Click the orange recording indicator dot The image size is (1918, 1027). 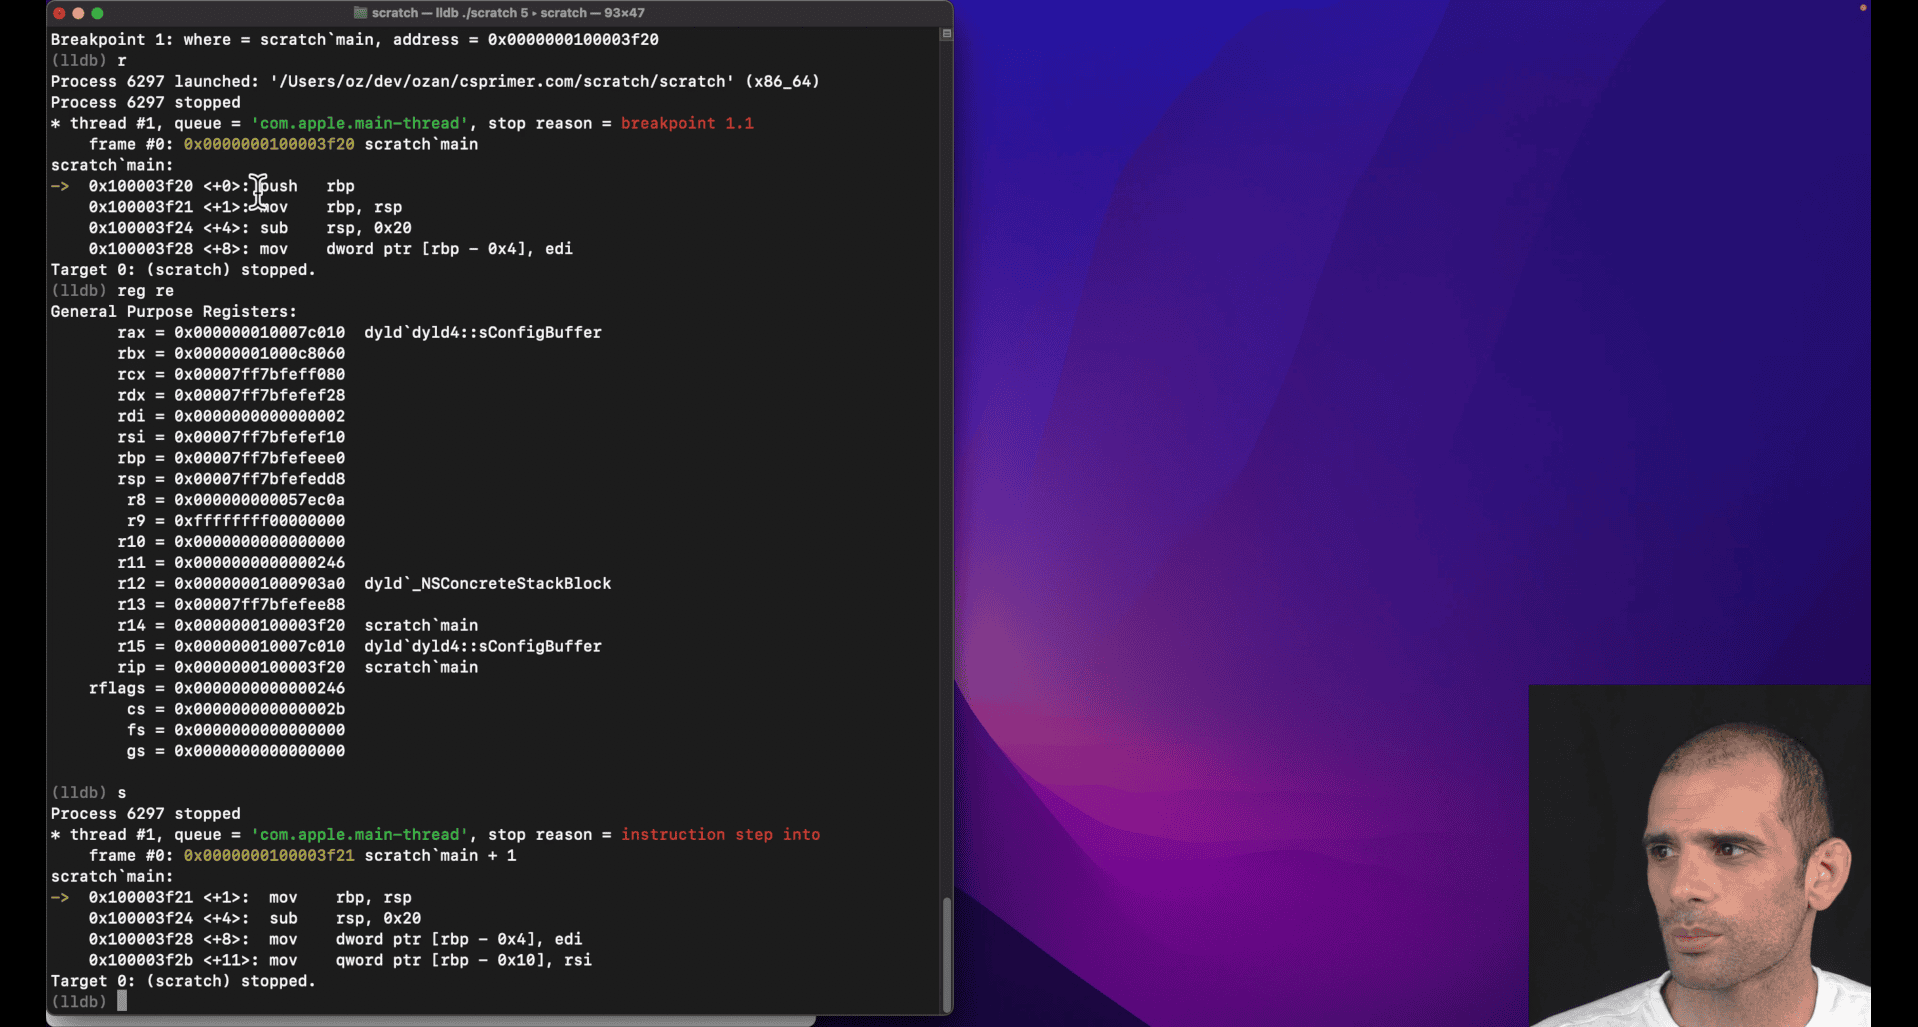click(1862, 8)
